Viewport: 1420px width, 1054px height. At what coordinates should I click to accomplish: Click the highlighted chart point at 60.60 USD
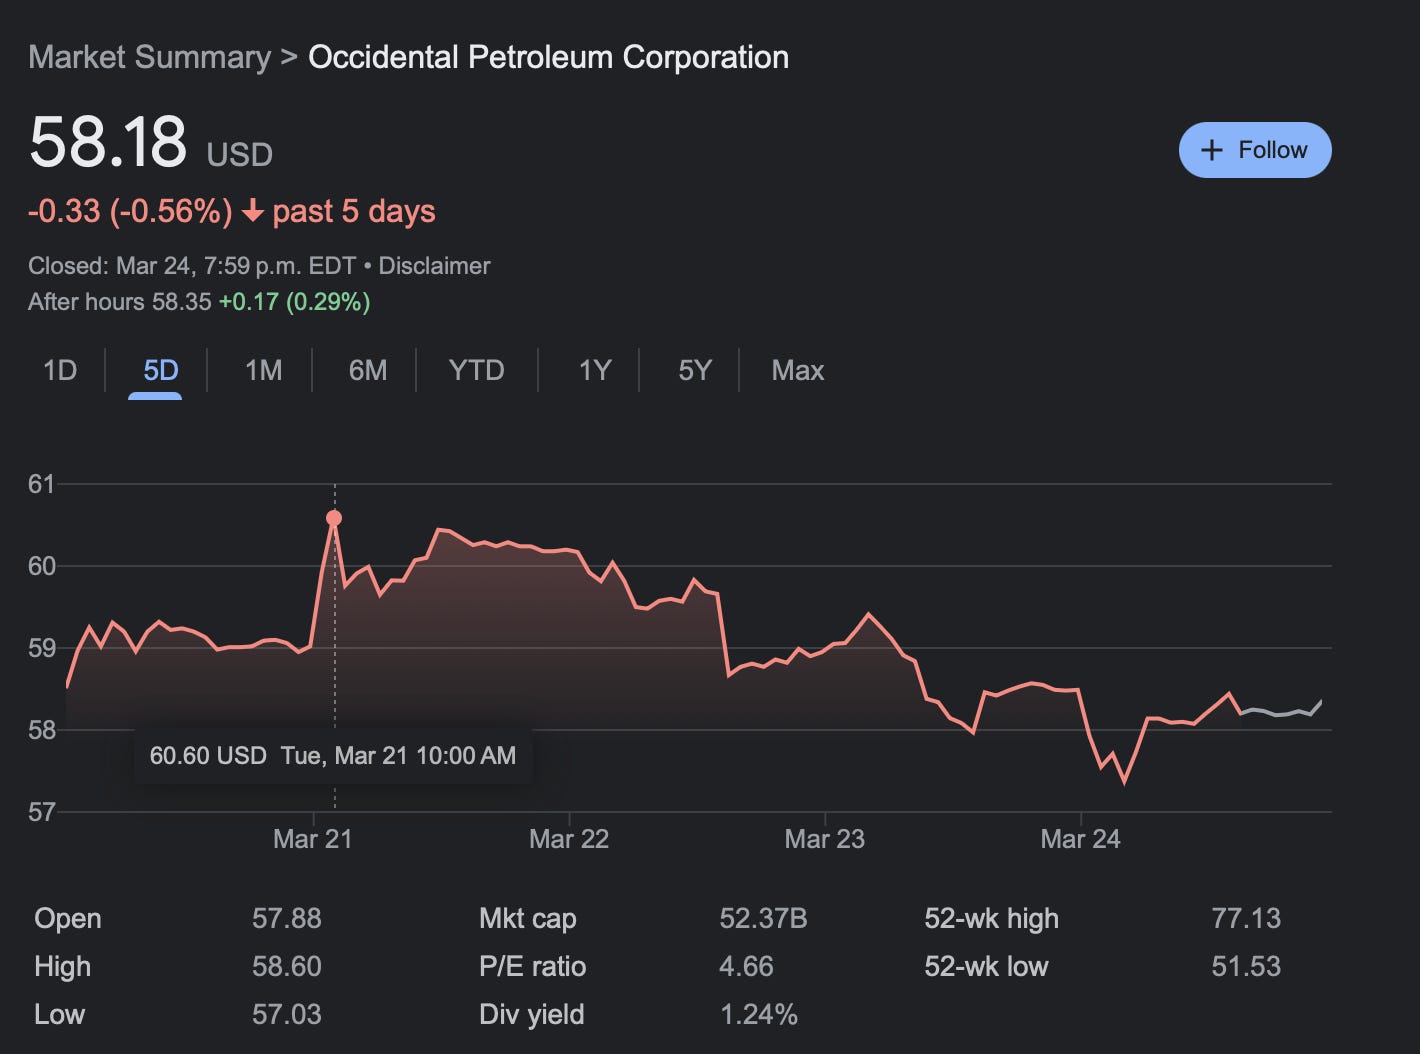pyautogui.click(x=334, y=518)
